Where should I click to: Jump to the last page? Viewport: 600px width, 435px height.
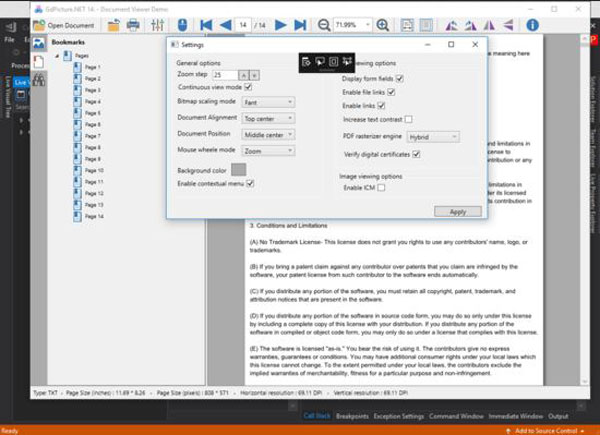click(302, 23)
